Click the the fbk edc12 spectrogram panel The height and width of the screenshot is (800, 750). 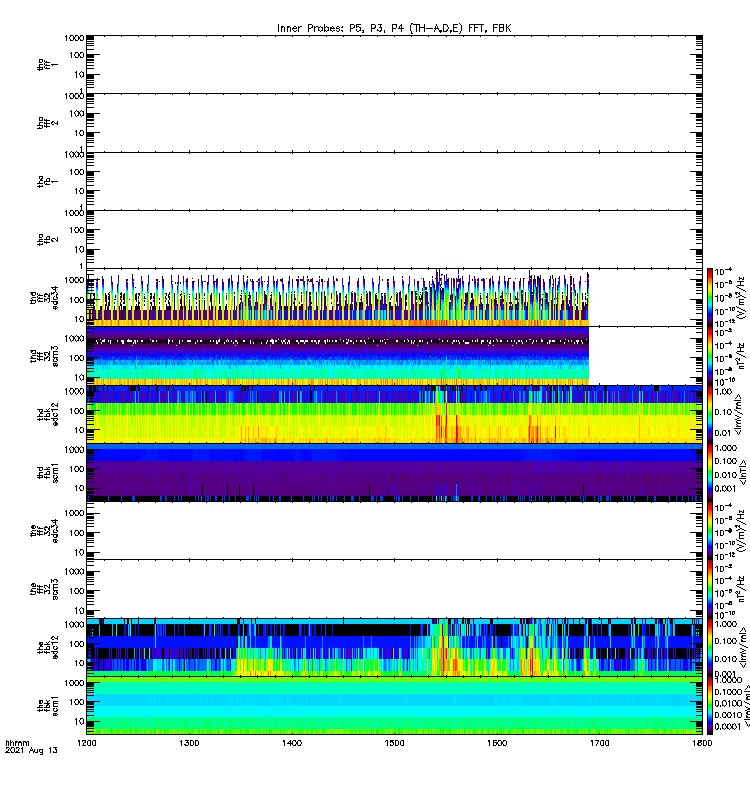tap(394, 647)
